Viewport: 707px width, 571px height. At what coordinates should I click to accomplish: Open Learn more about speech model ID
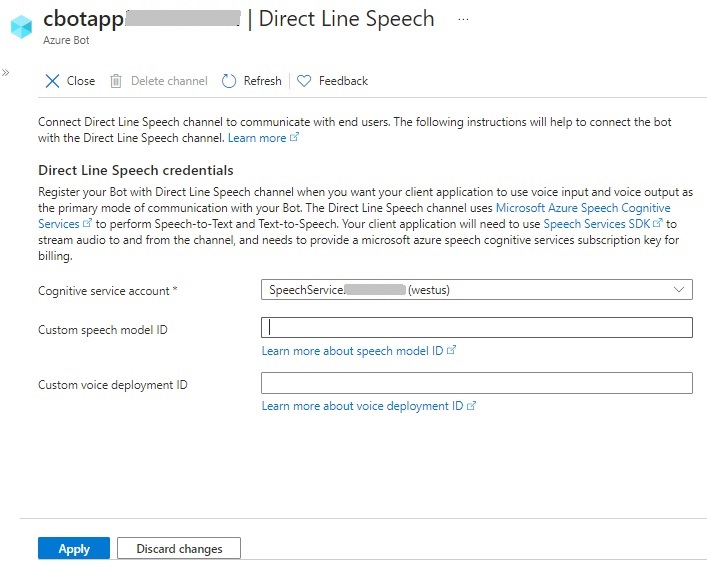click(x=352, y=351)
